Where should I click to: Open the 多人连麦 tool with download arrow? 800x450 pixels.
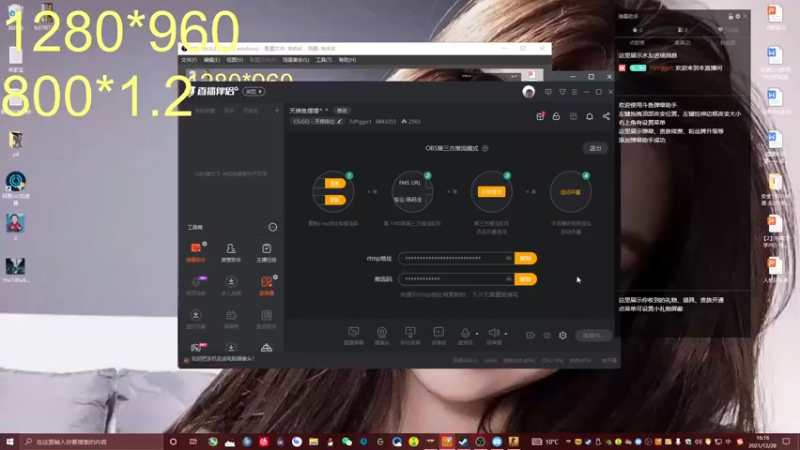tap(231, 285)
